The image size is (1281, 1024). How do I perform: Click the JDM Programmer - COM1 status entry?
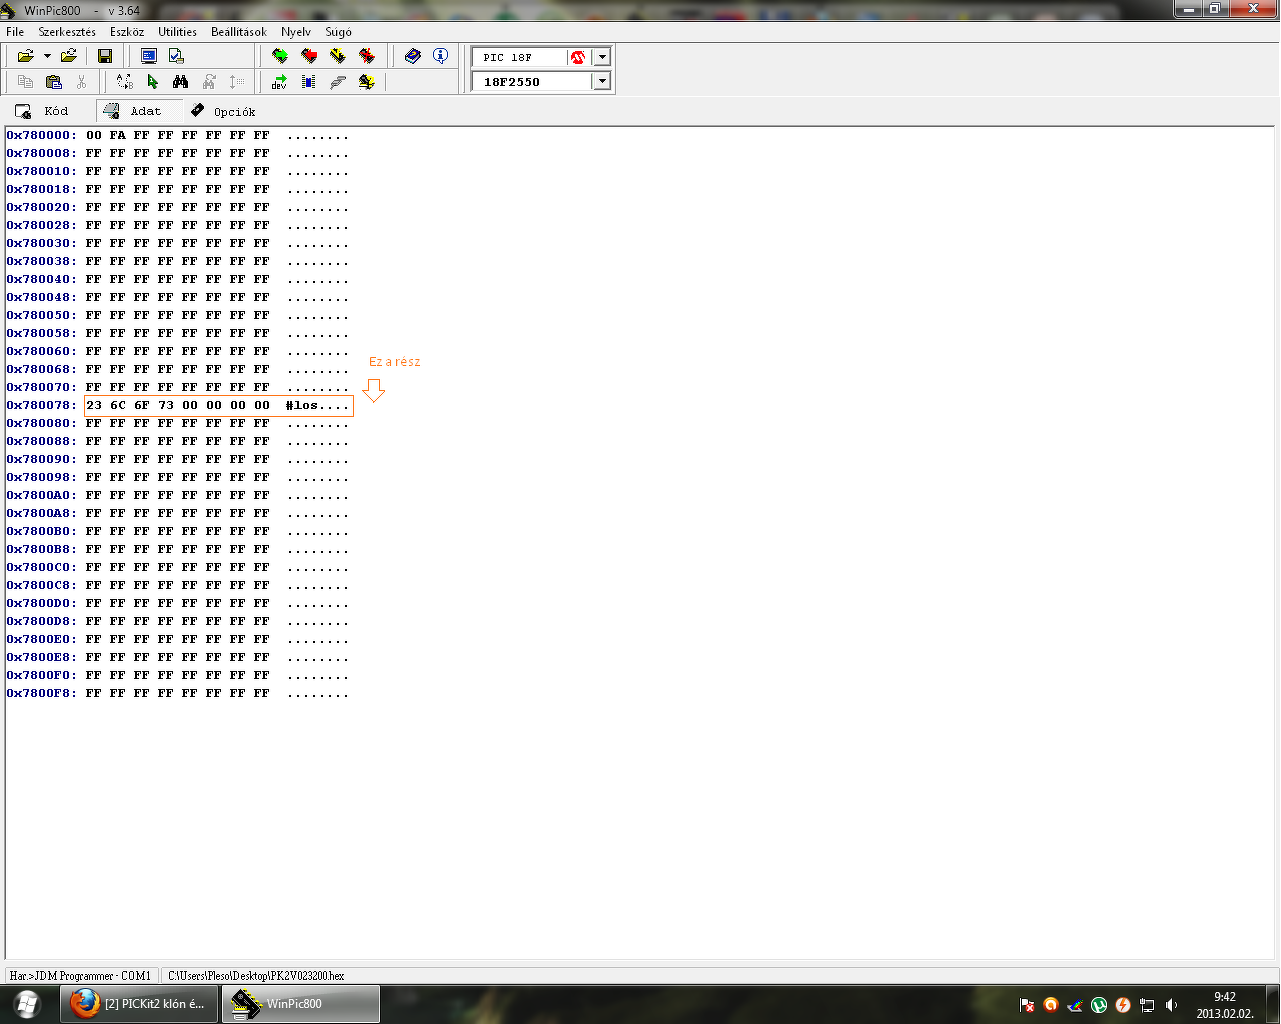(x=81, y=976)
